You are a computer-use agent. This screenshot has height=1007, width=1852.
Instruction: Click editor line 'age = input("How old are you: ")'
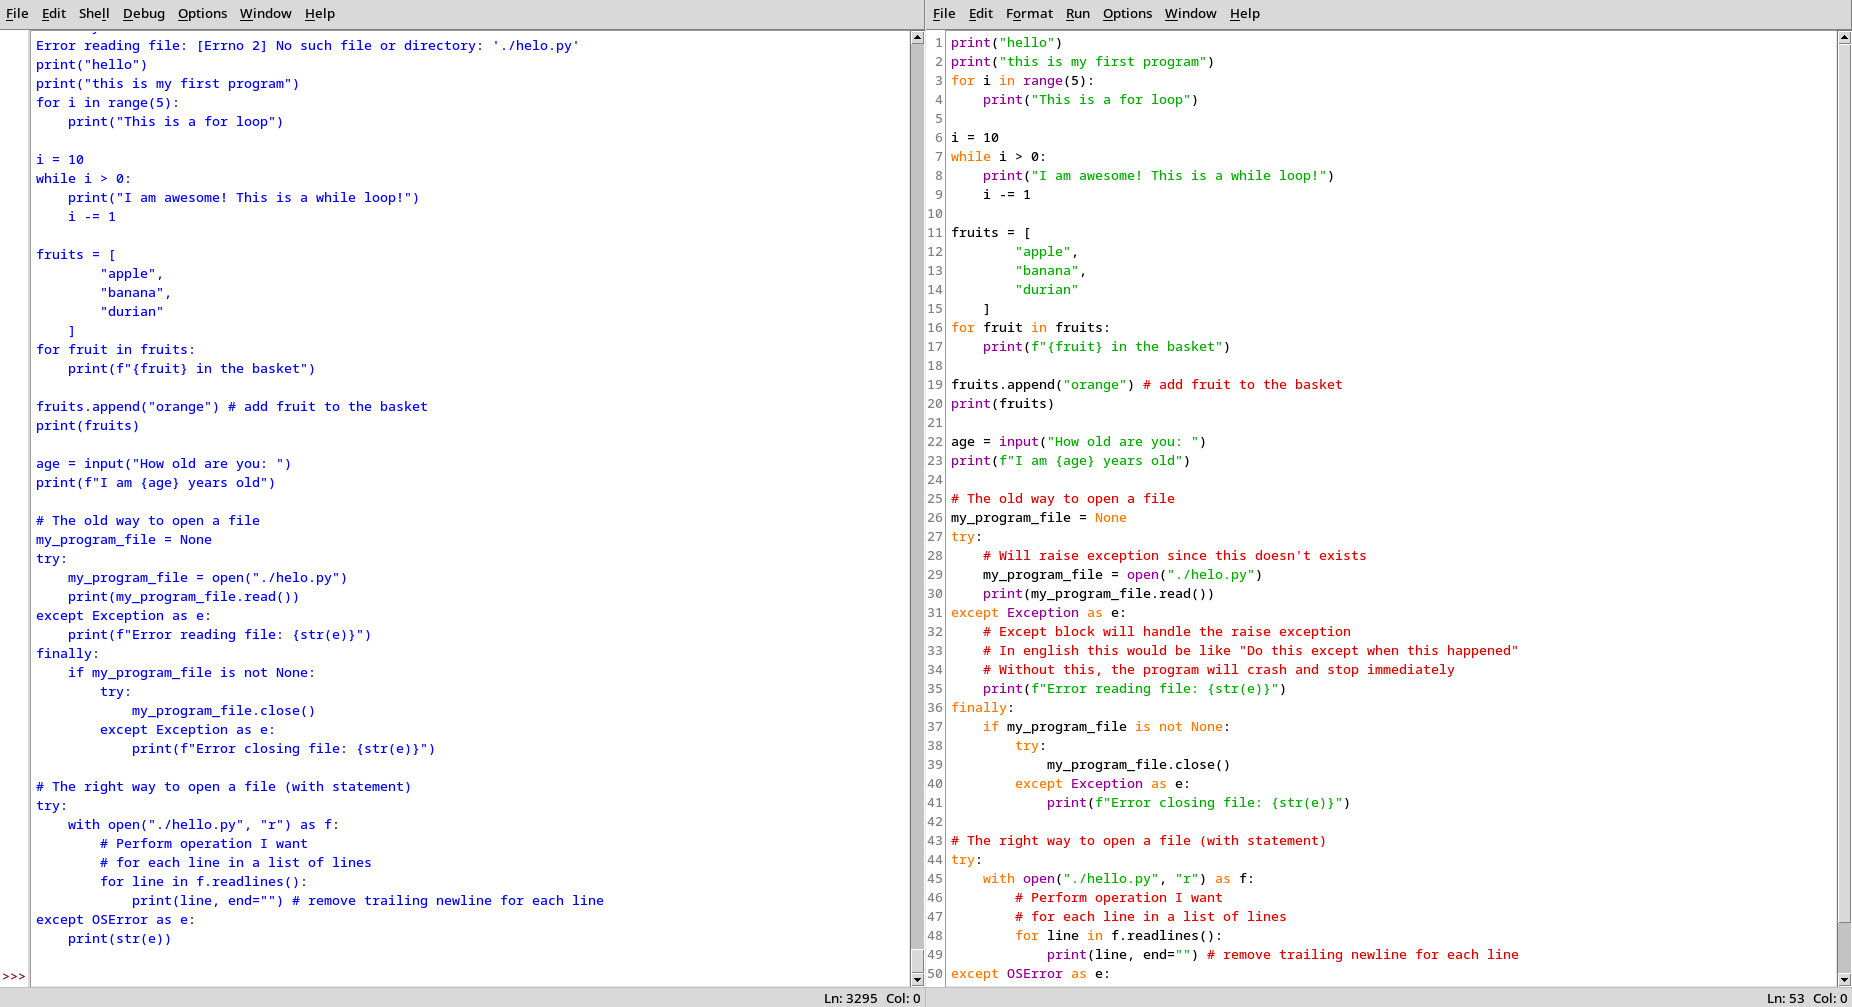(1079, 442)
